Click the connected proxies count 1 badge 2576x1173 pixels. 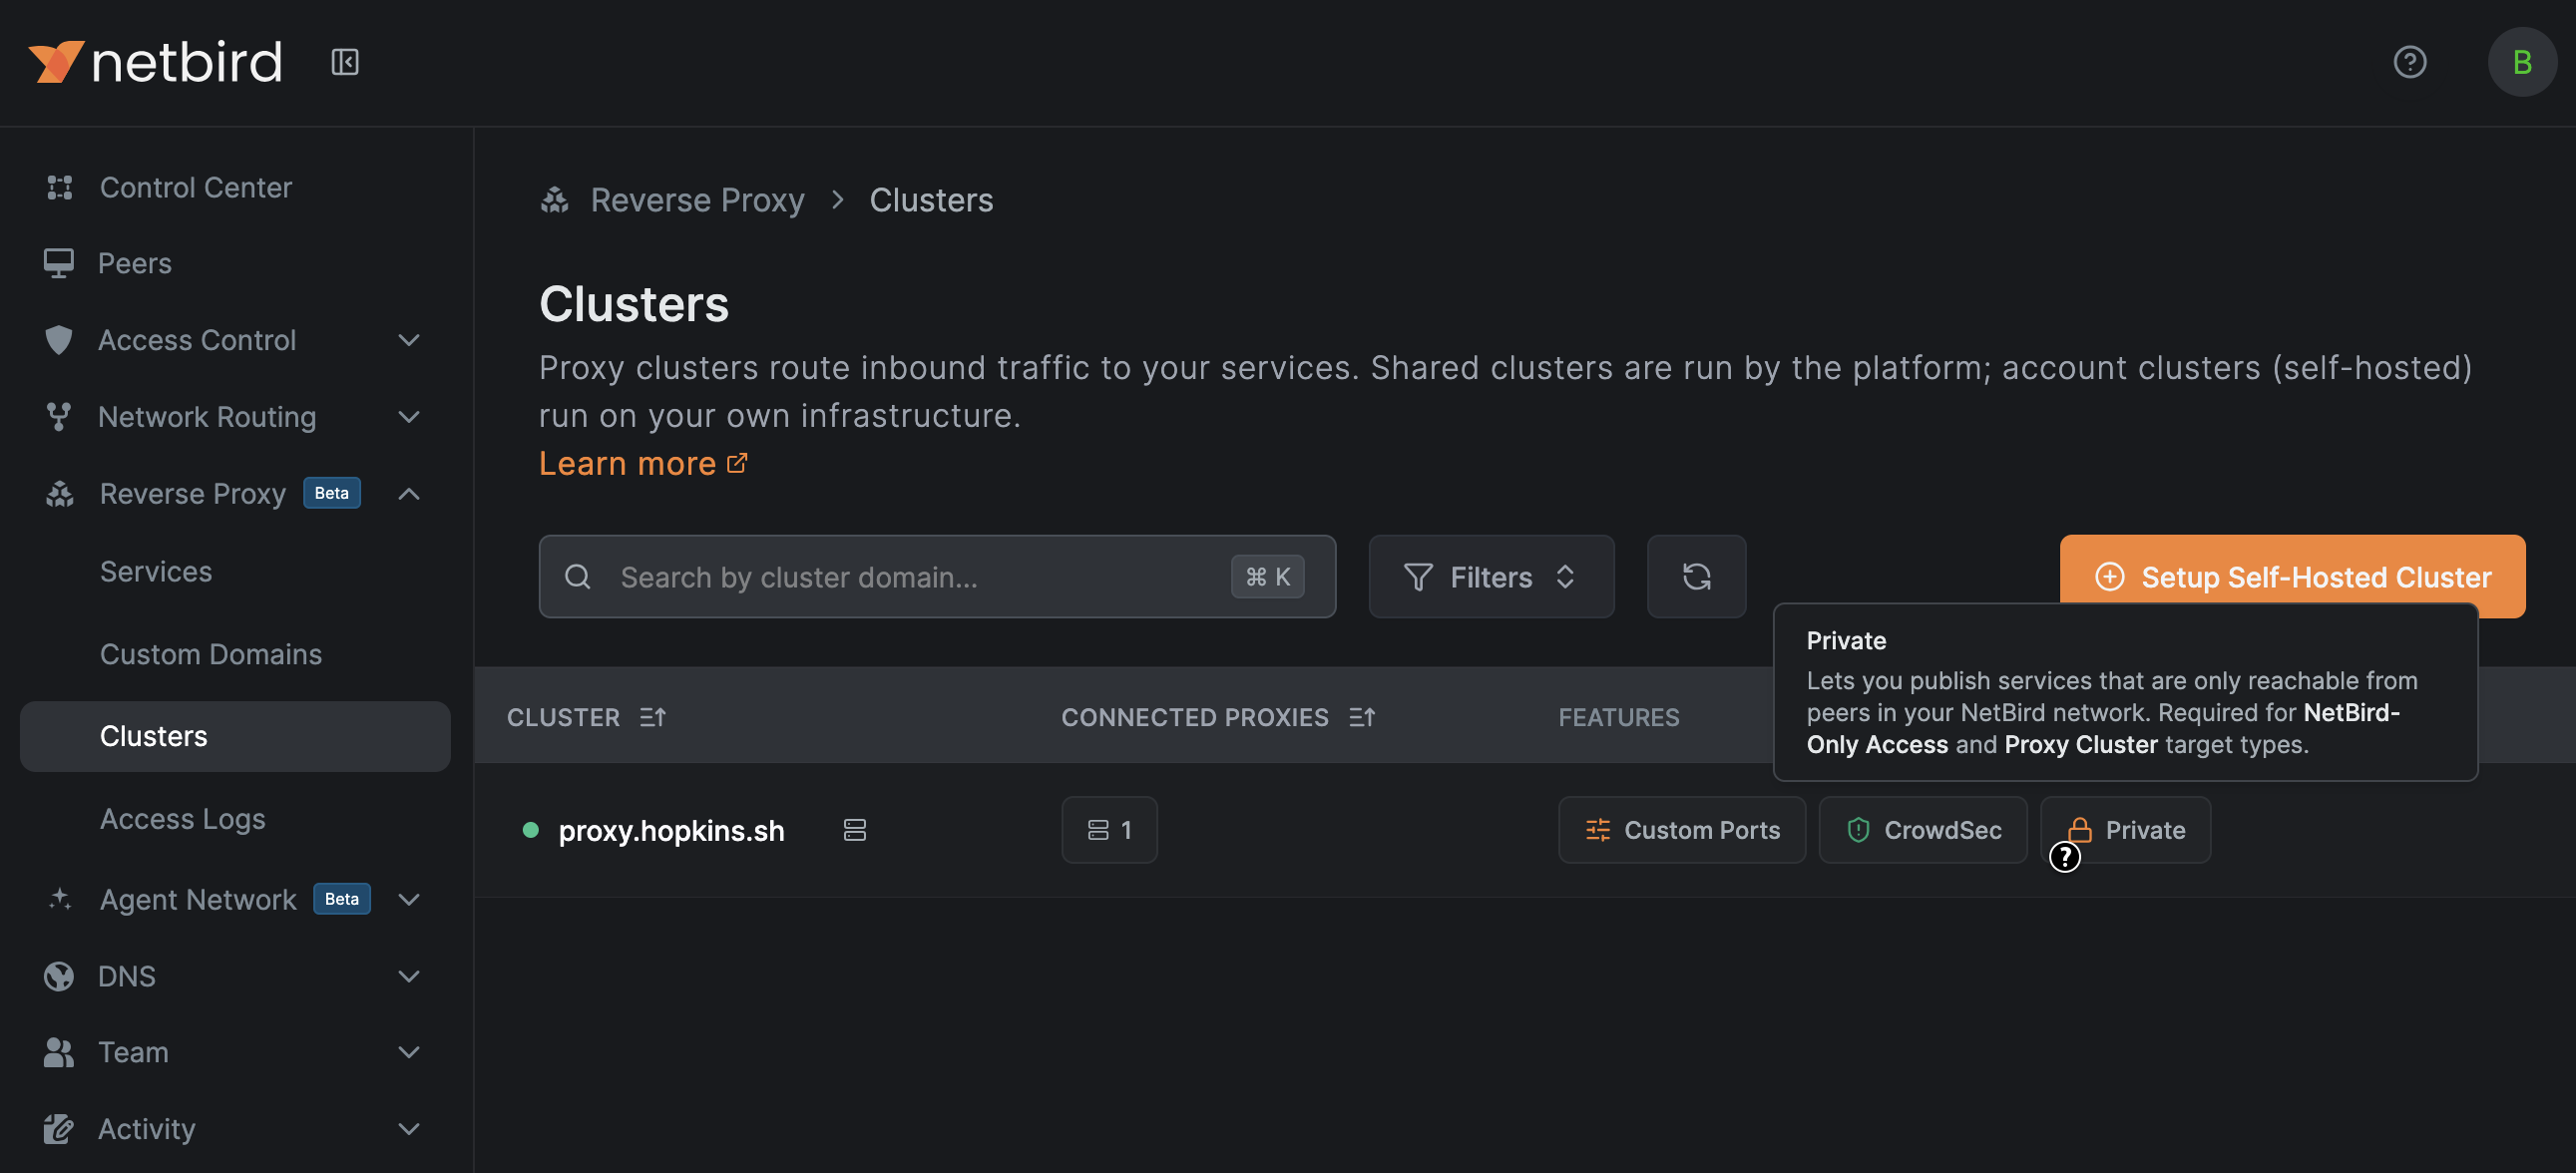point(1108,830)
